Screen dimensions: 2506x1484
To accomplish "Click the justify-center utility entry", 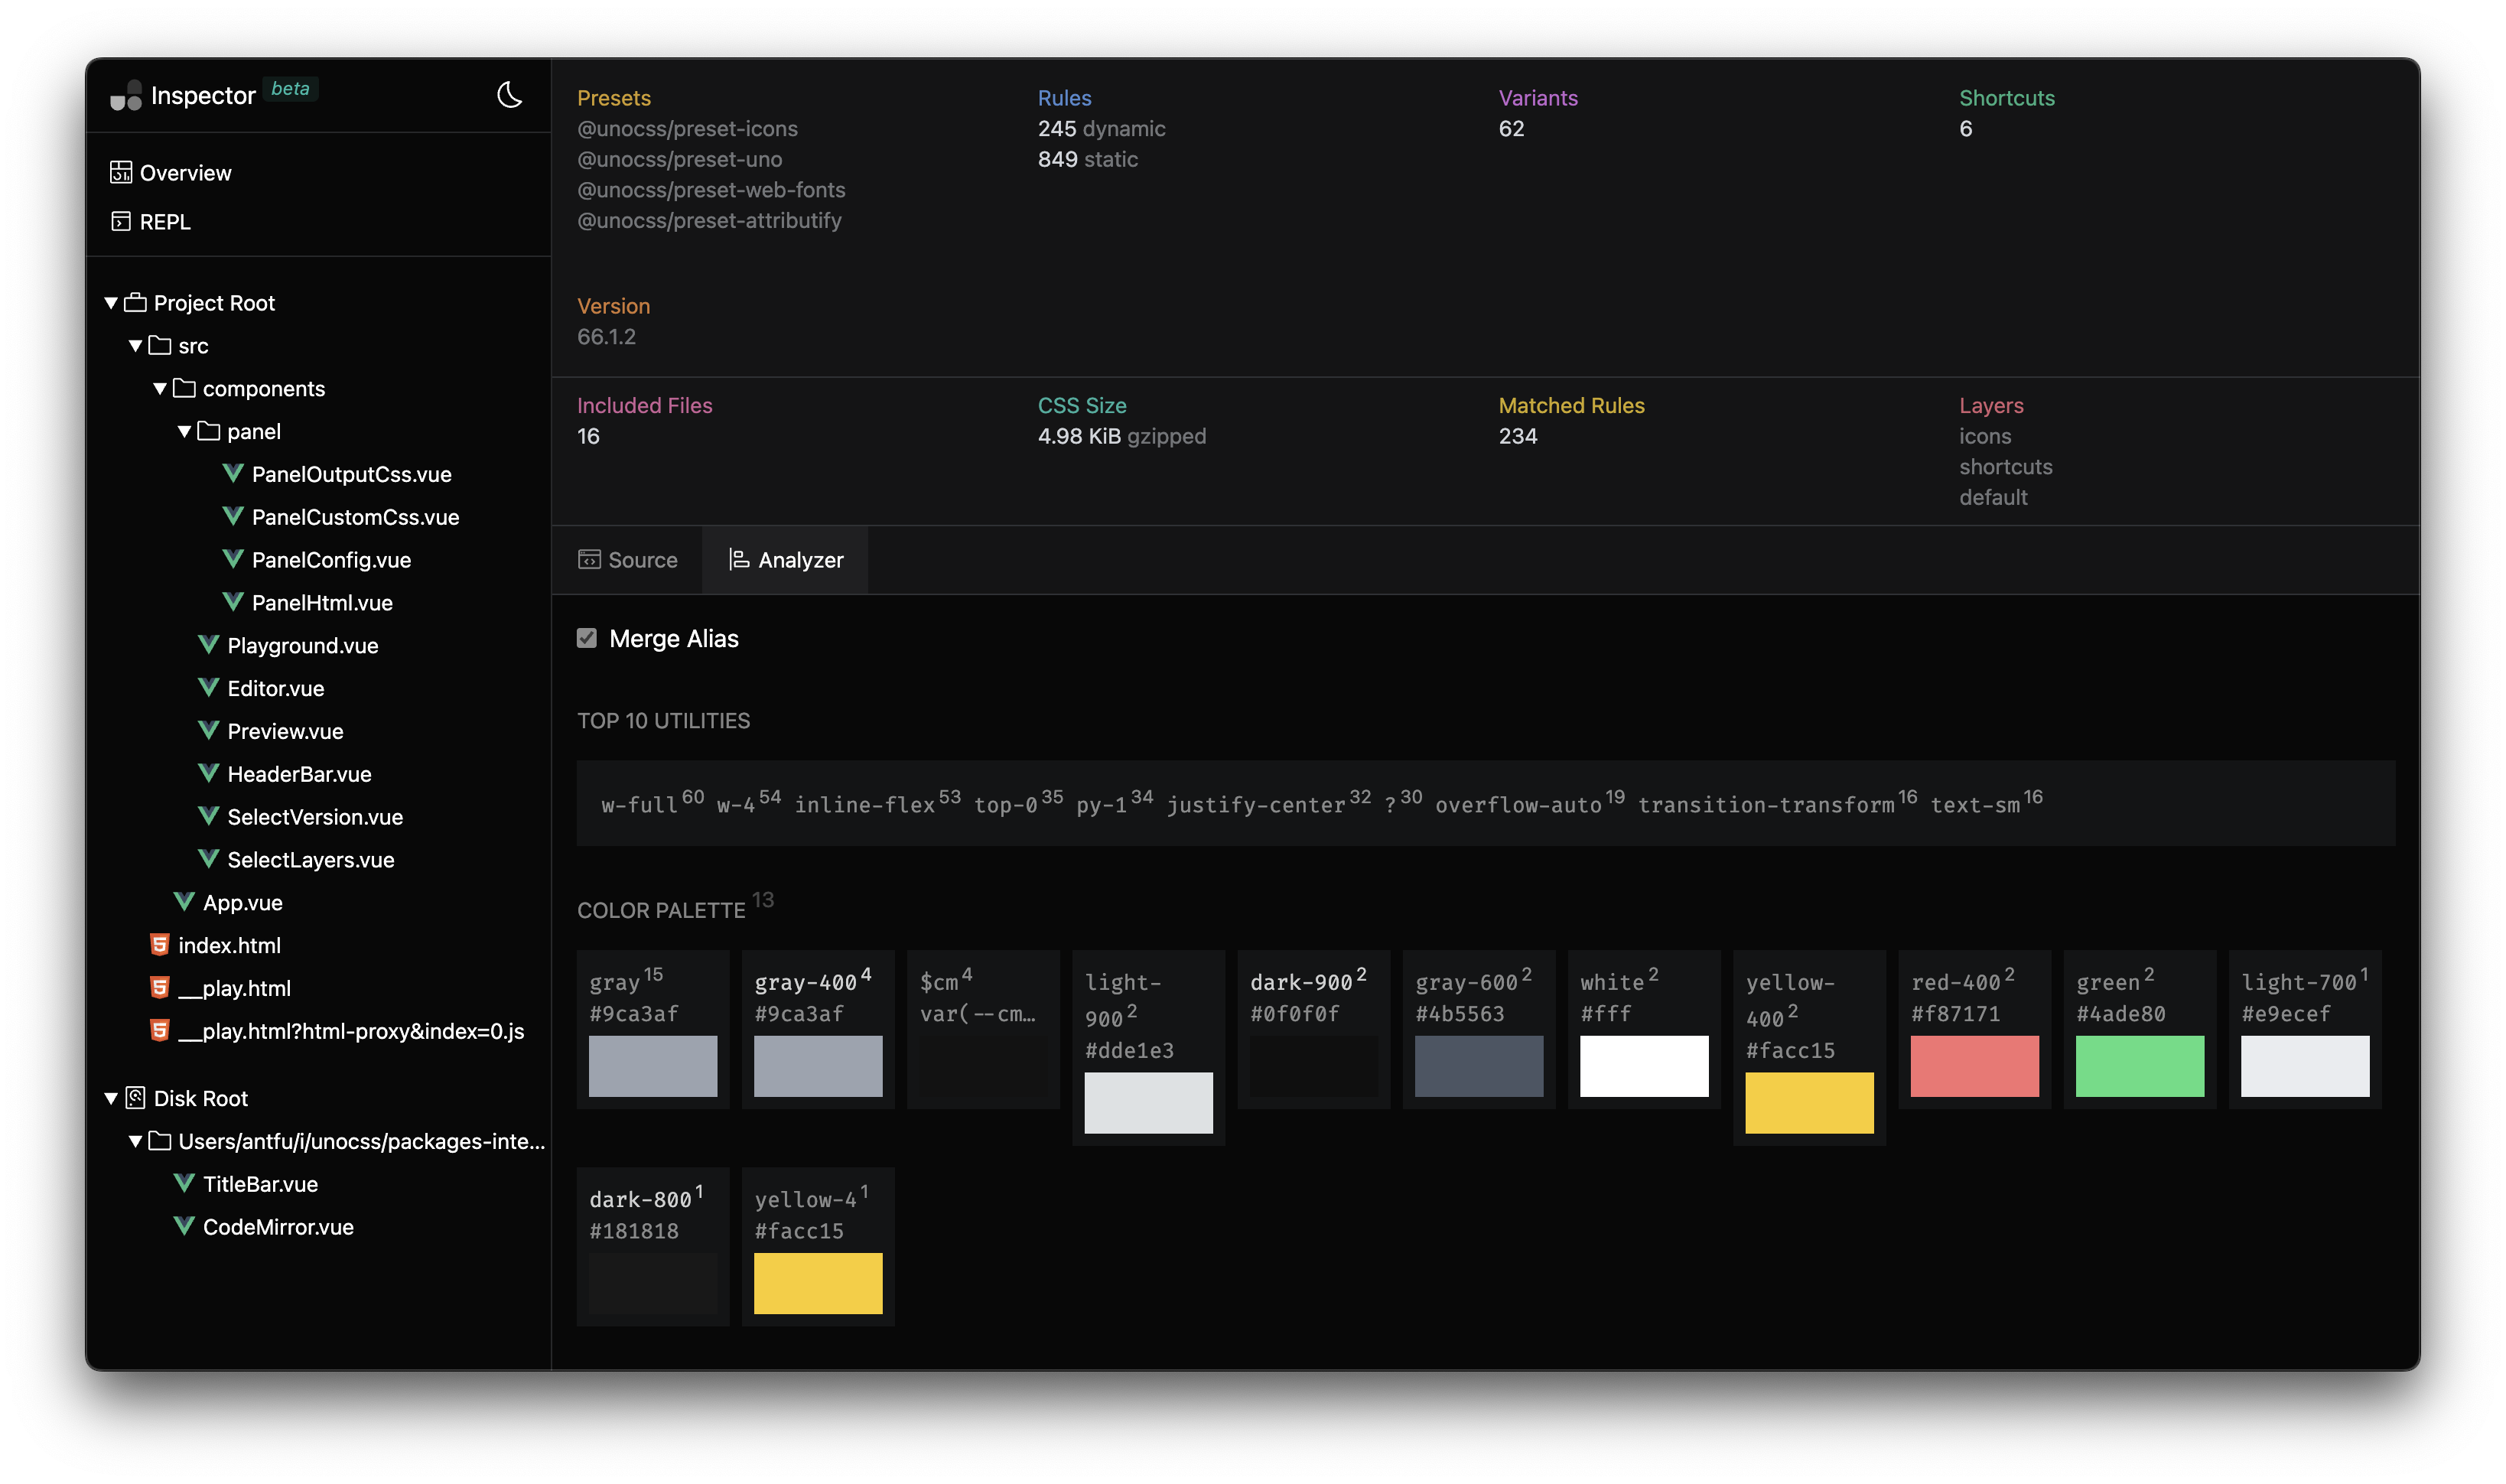I will tap(1269, 803).
